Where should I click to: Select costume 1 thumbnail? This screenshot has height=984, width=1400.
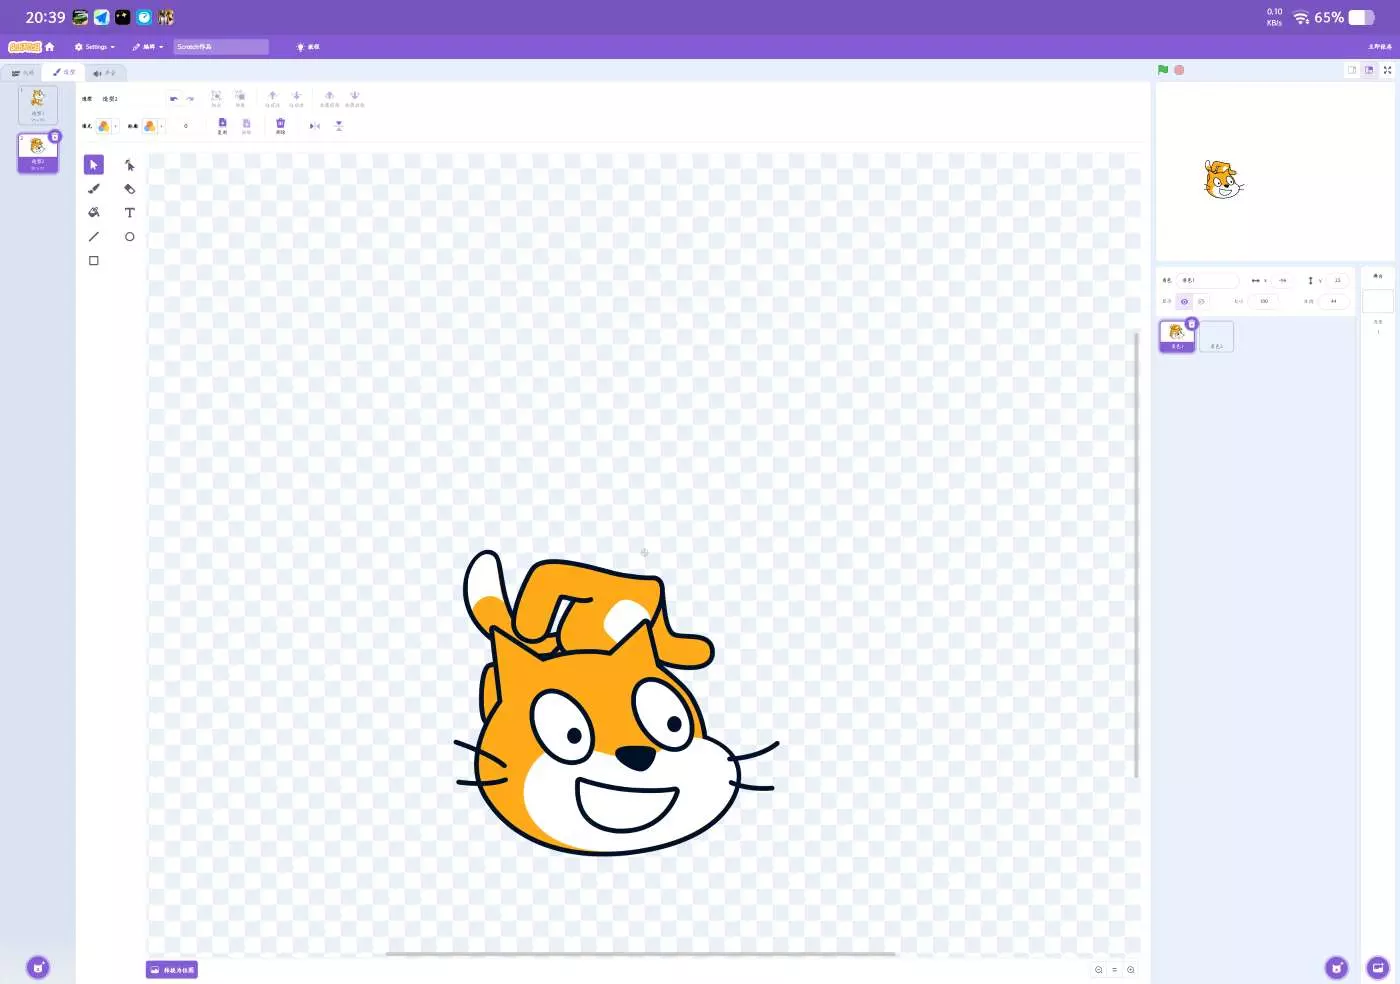tap(38, 105)
